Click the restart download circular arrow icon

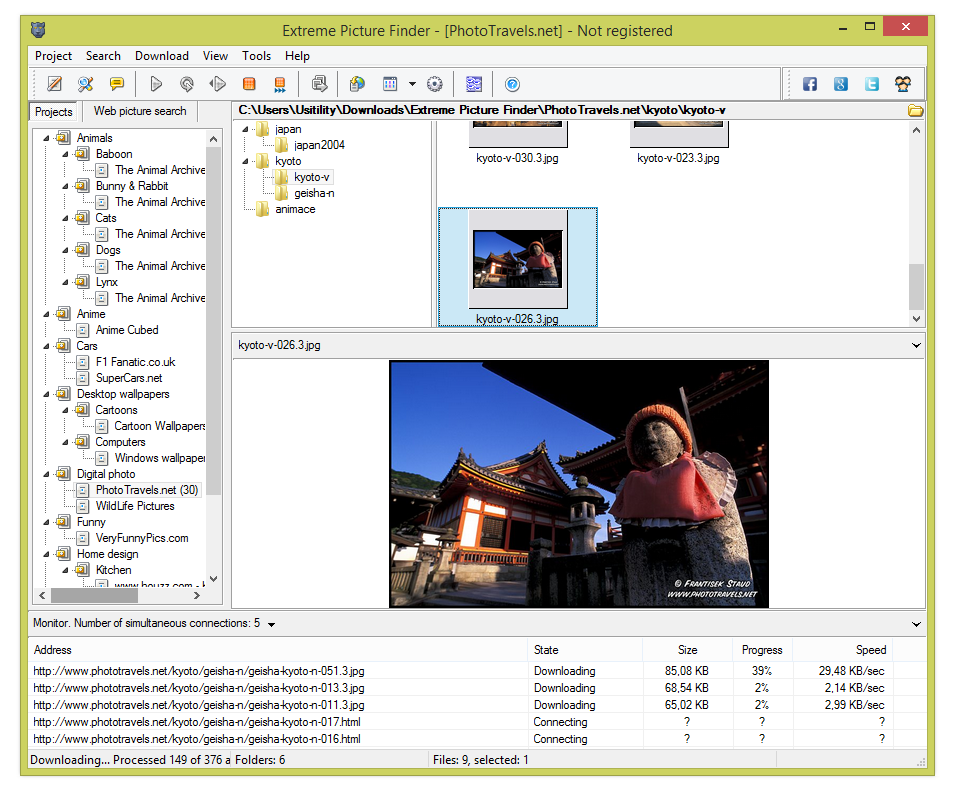pos(187,84)
